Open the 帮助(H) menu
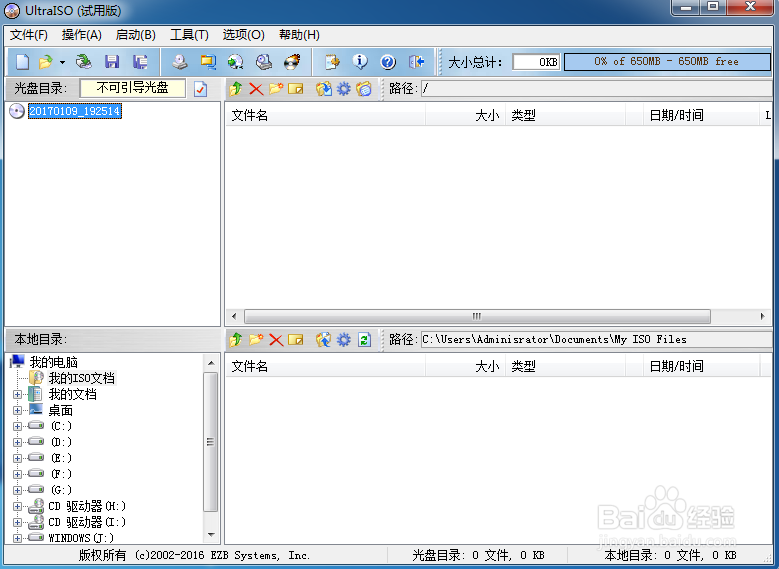 click(299, 35)
